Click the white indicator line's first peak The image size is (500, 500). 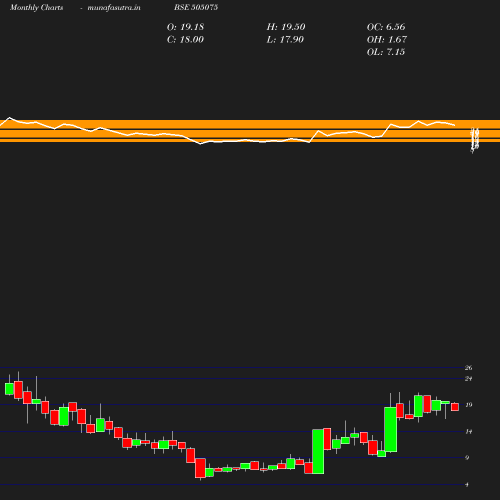(9, 118)
